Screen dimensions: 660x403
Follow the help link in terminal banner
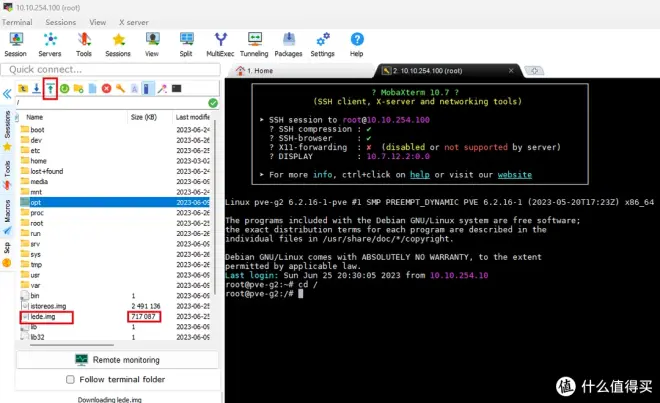tap(420, 175)
